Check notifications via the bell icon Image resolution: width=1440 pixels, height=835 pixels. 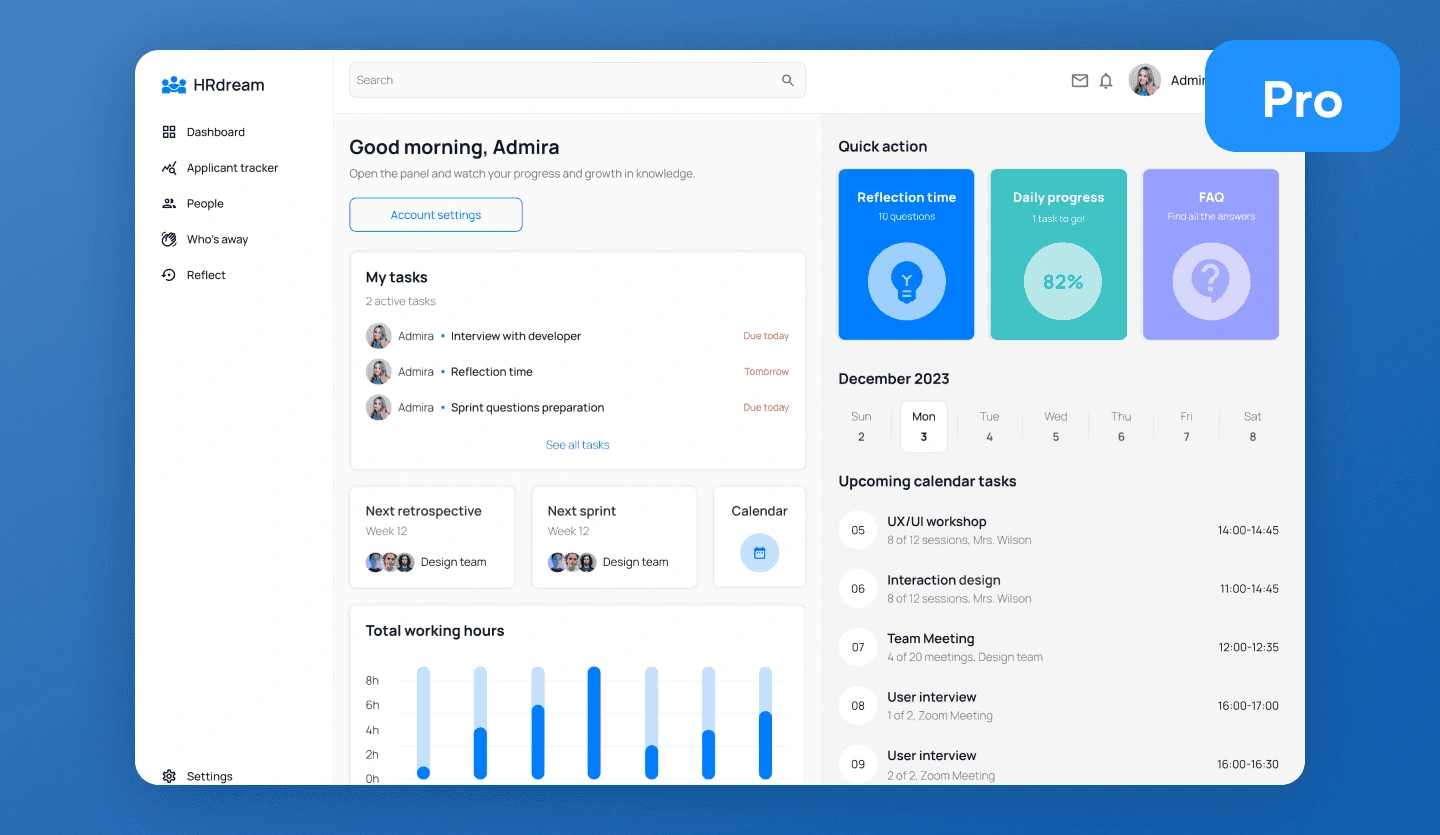click(x=1106, y=80)
